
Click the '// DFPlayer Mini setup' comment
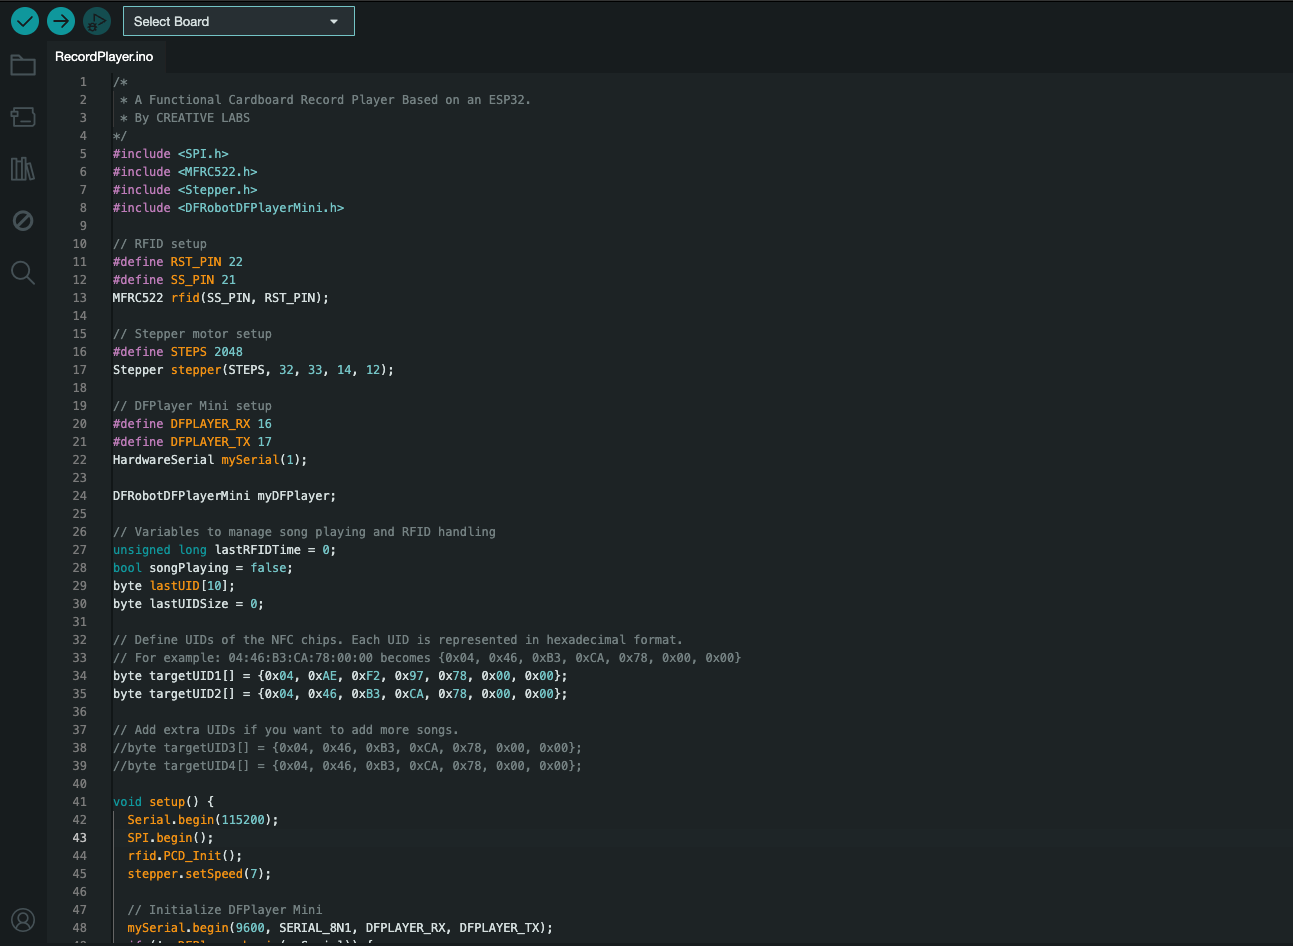(192, 406)
